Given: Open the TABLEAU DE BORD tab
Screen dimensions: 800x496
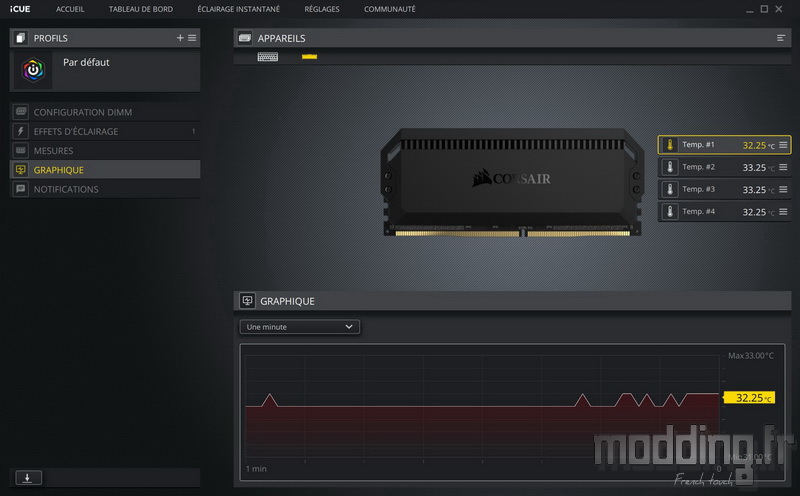Looking at the screenshot, I should click(x=141, y=9).
